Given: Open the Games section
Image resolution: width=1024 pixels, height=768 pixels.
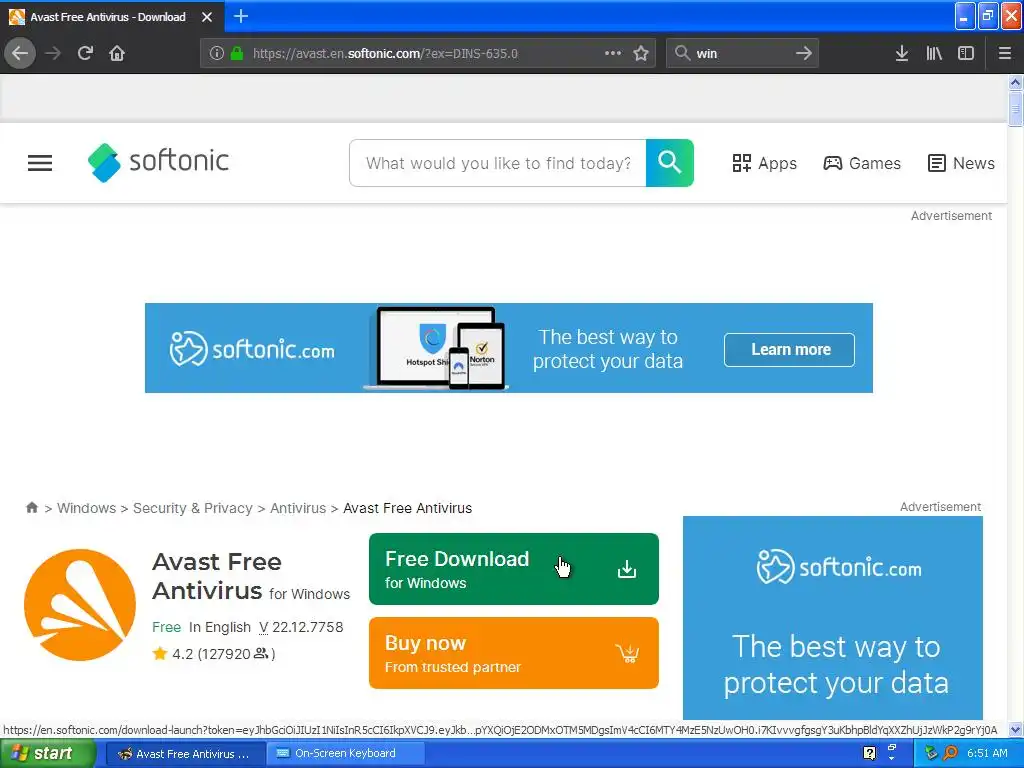Looking at the screenshot, I should pos(862,163).
